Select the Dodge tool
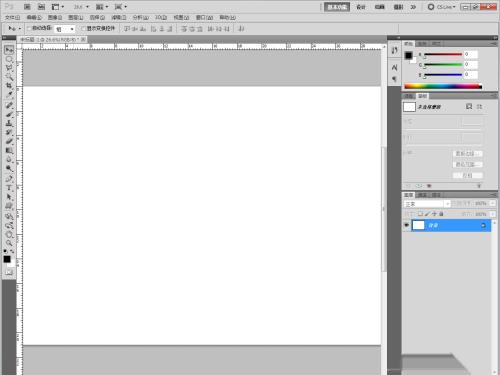This screenshot has height=375, width=500. (9, 169)
